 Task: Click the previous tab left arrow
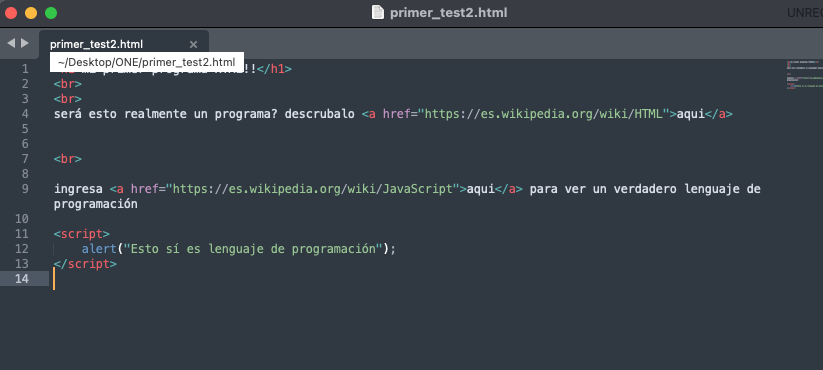point(11,43)
